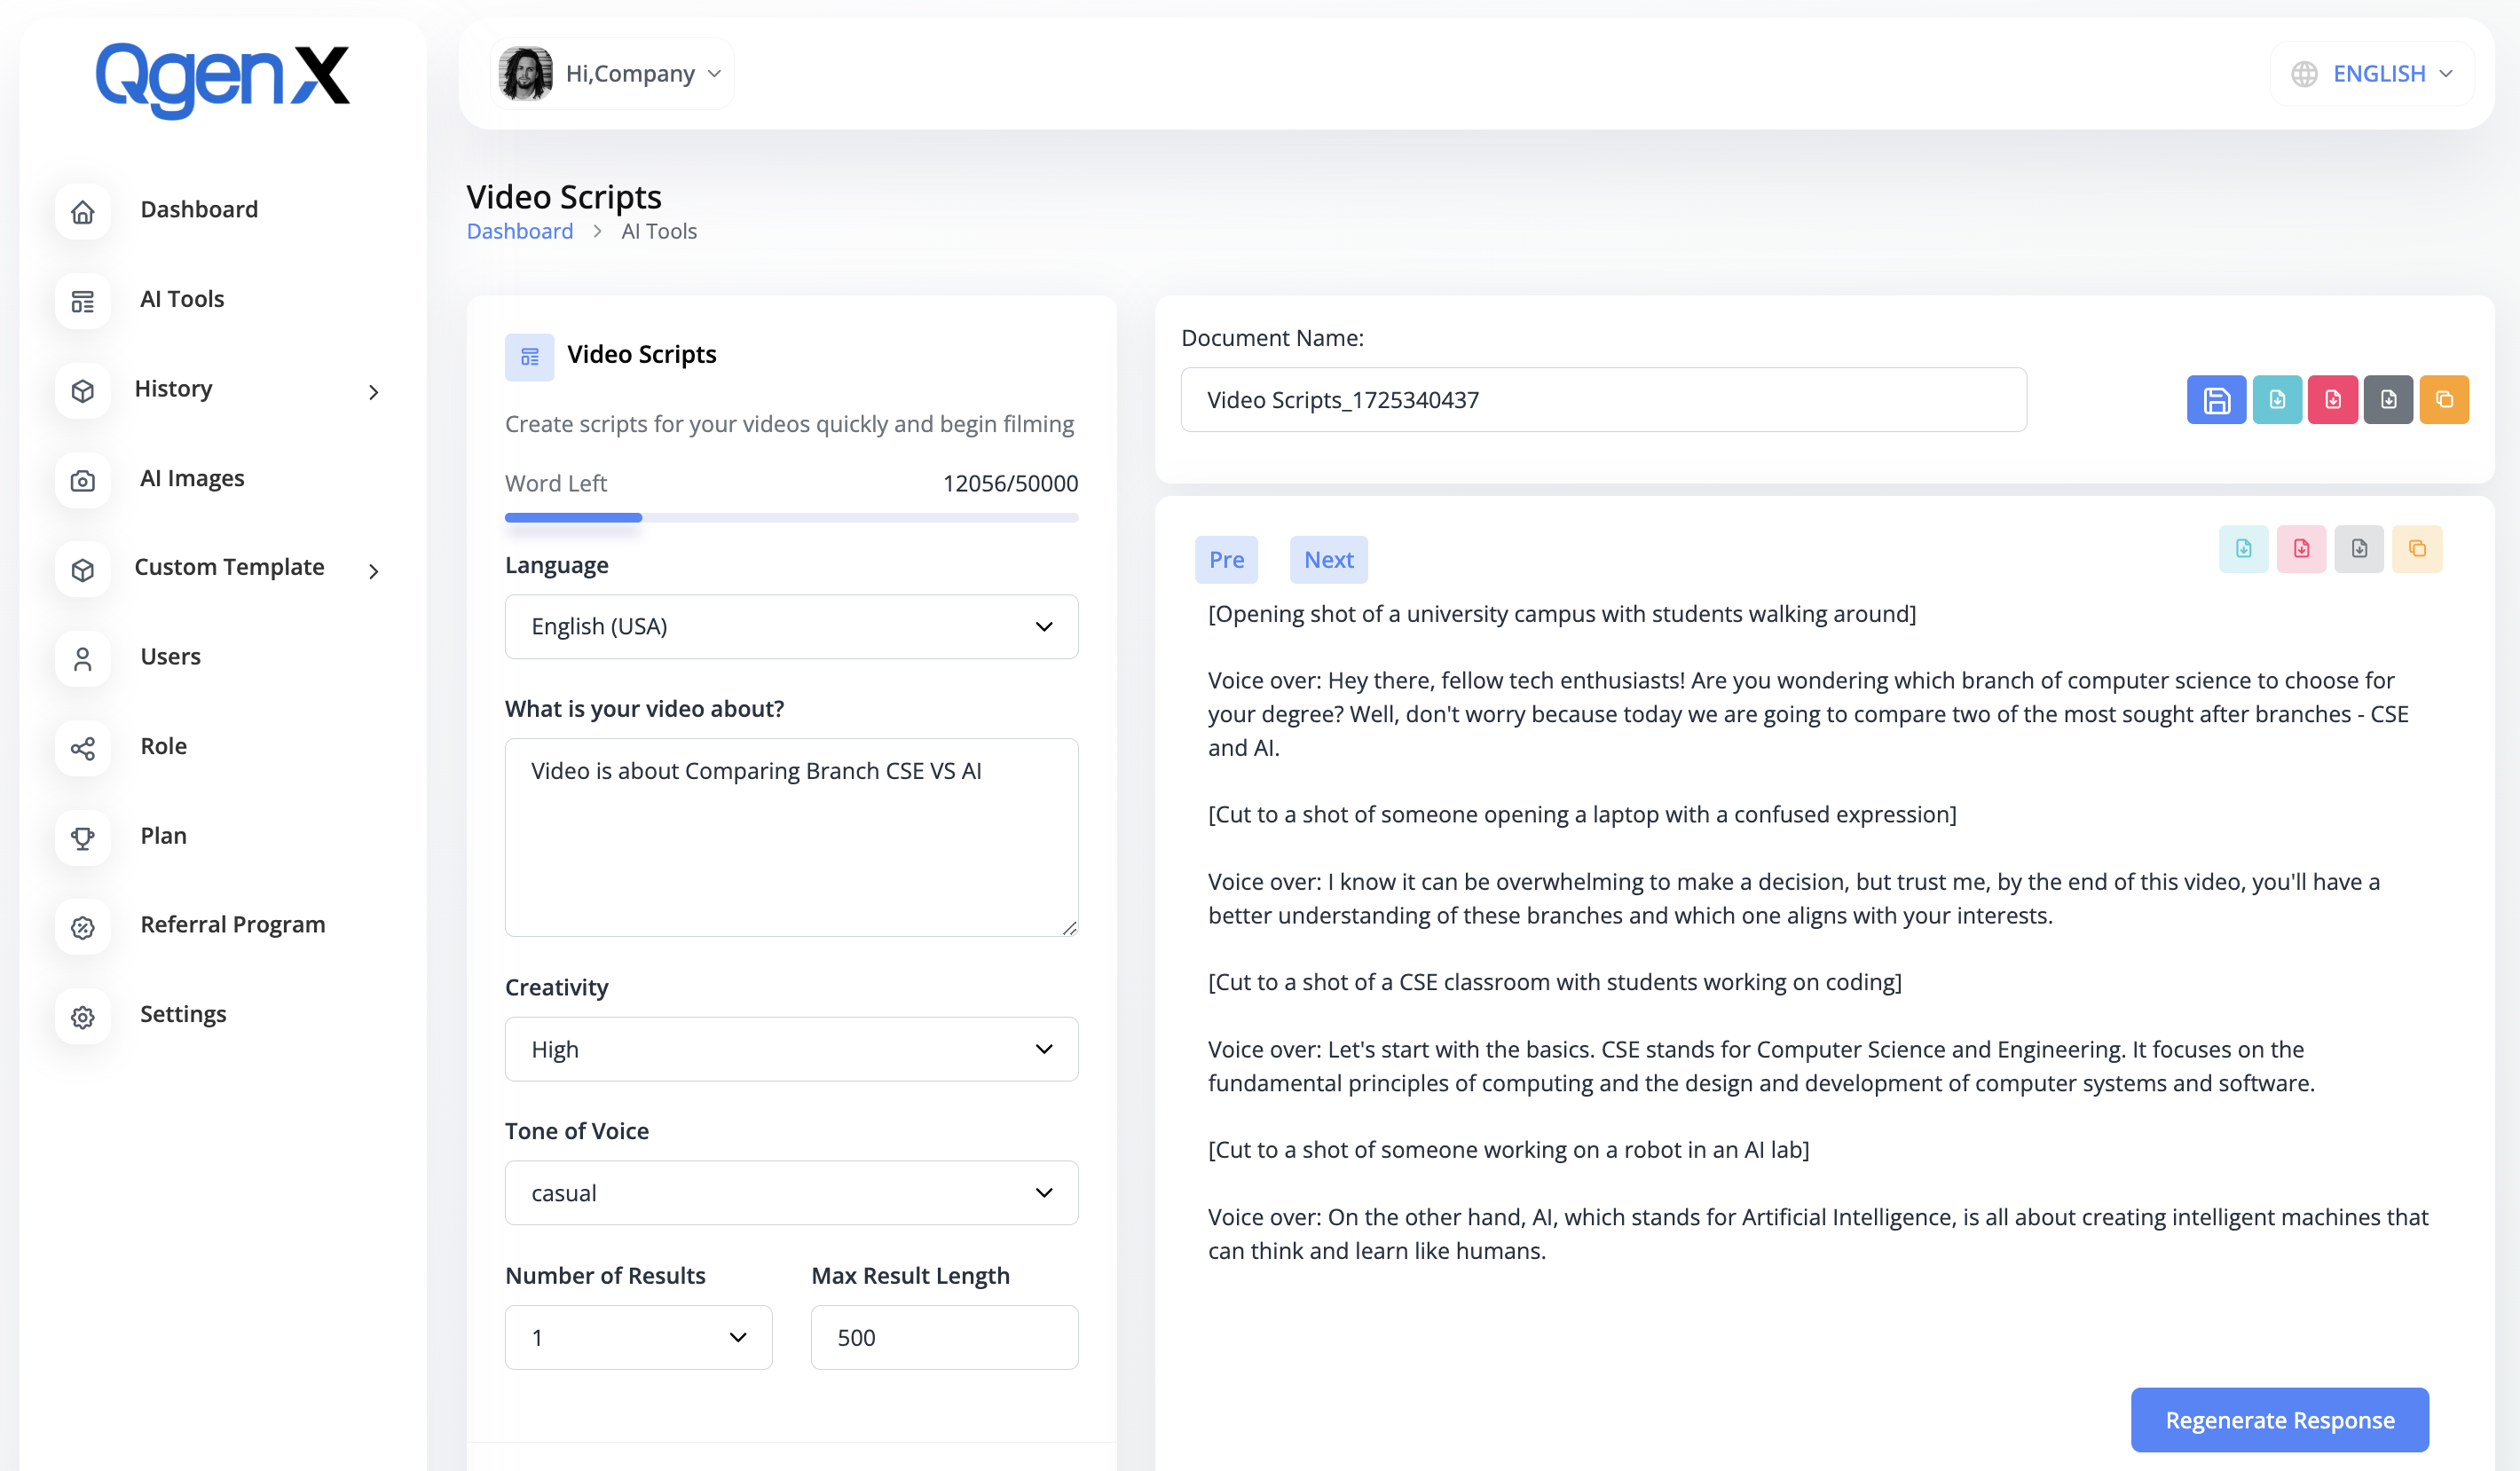Click the script line about CSE classroom

tap(1555, 982)
